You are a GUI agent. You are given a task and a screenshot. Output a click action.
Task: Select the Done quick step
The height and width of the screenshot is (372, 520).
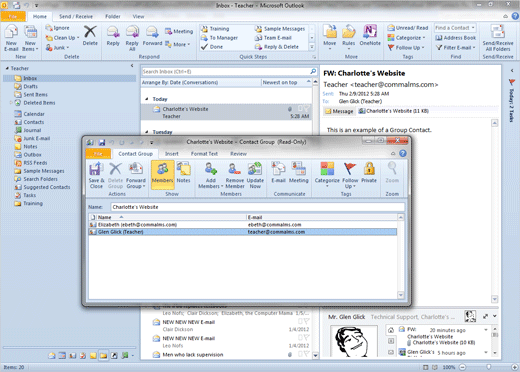pos(212,47)
